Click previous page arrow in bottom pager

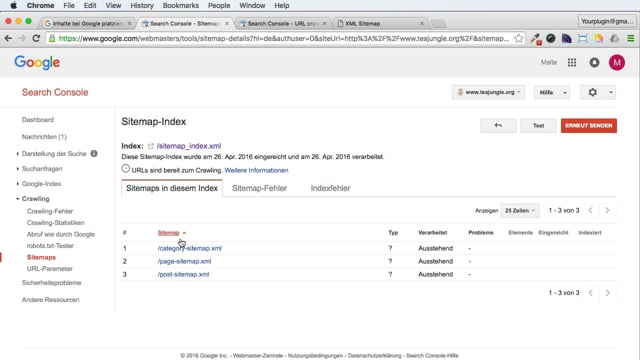(591, 293)
